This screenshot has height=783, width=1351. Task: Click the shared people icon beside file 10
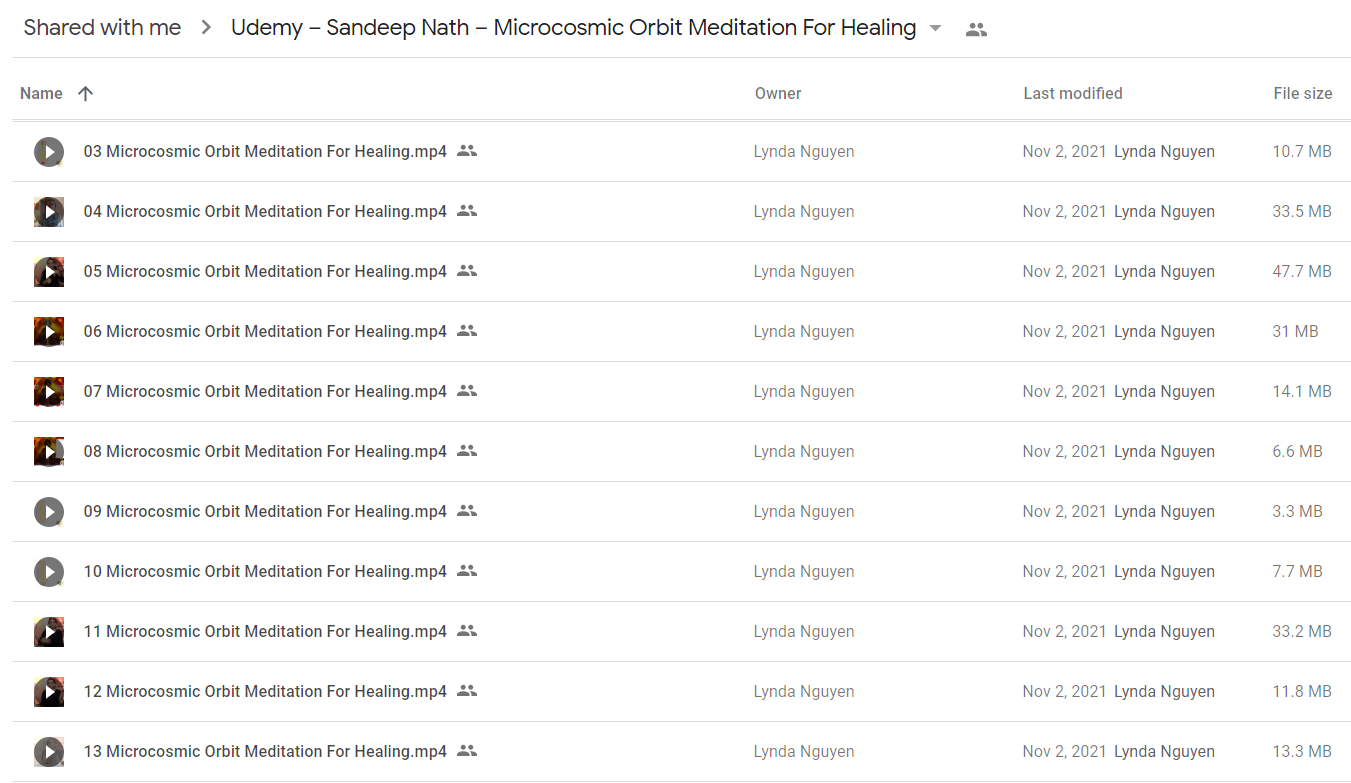click(467, 571)
